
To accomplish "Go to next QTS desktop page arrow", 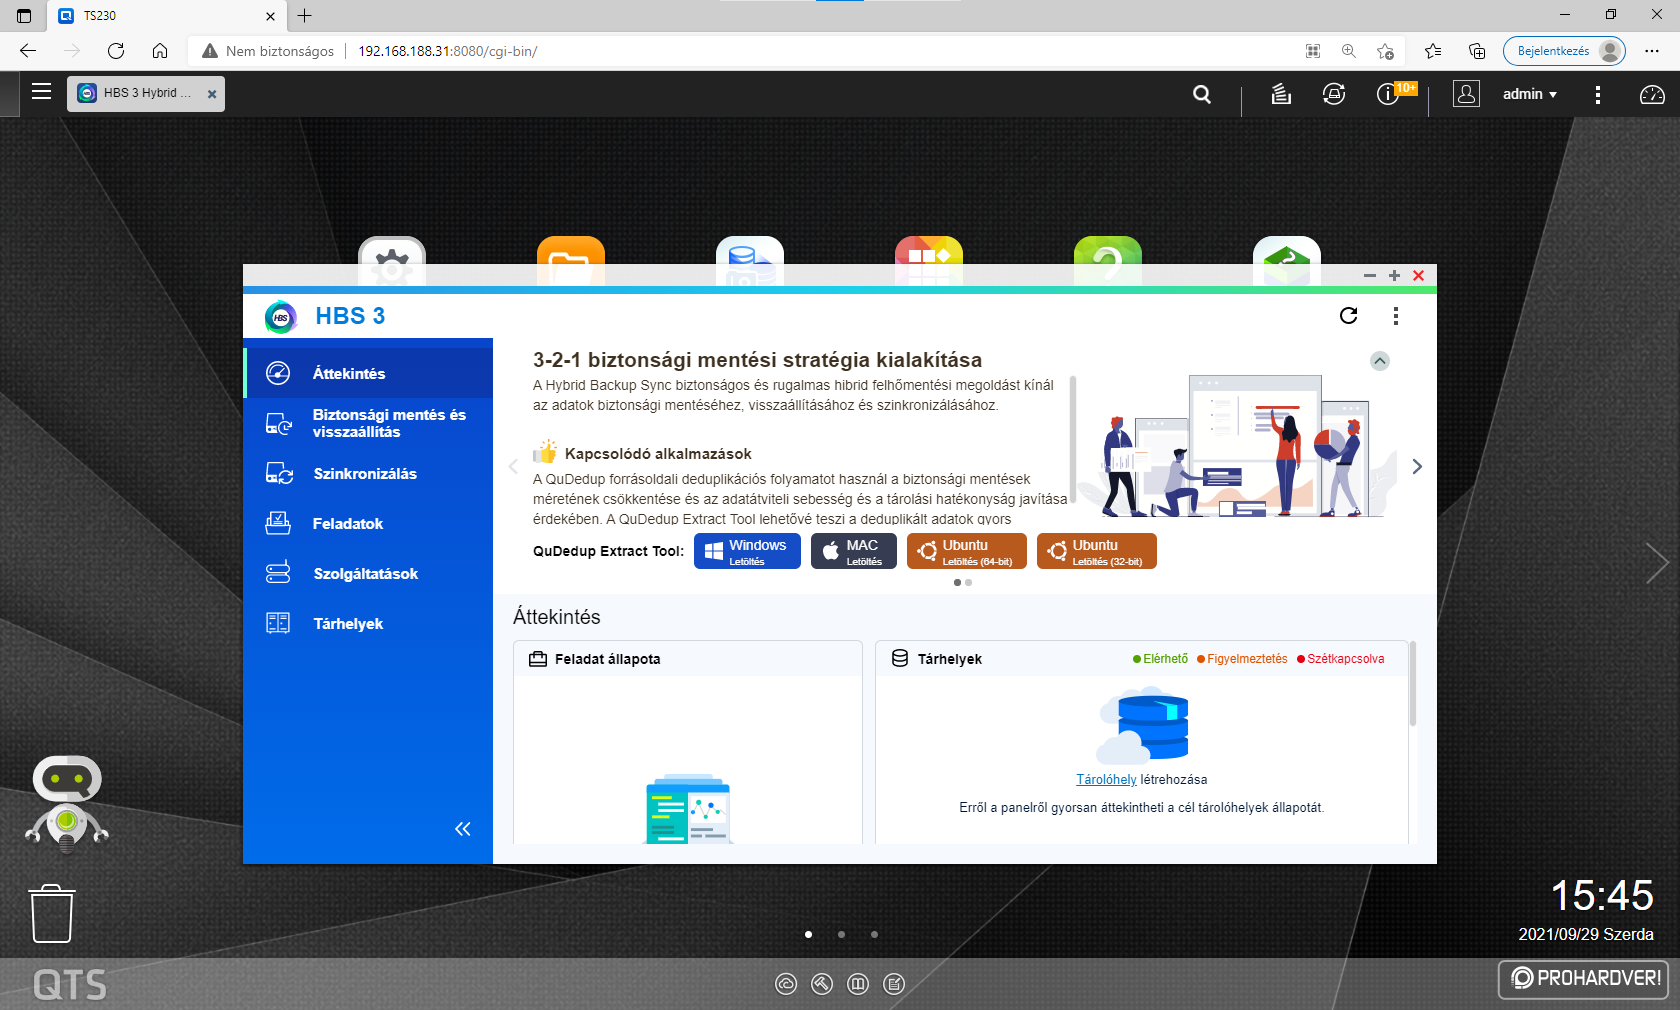I will tap(1657, 563).
